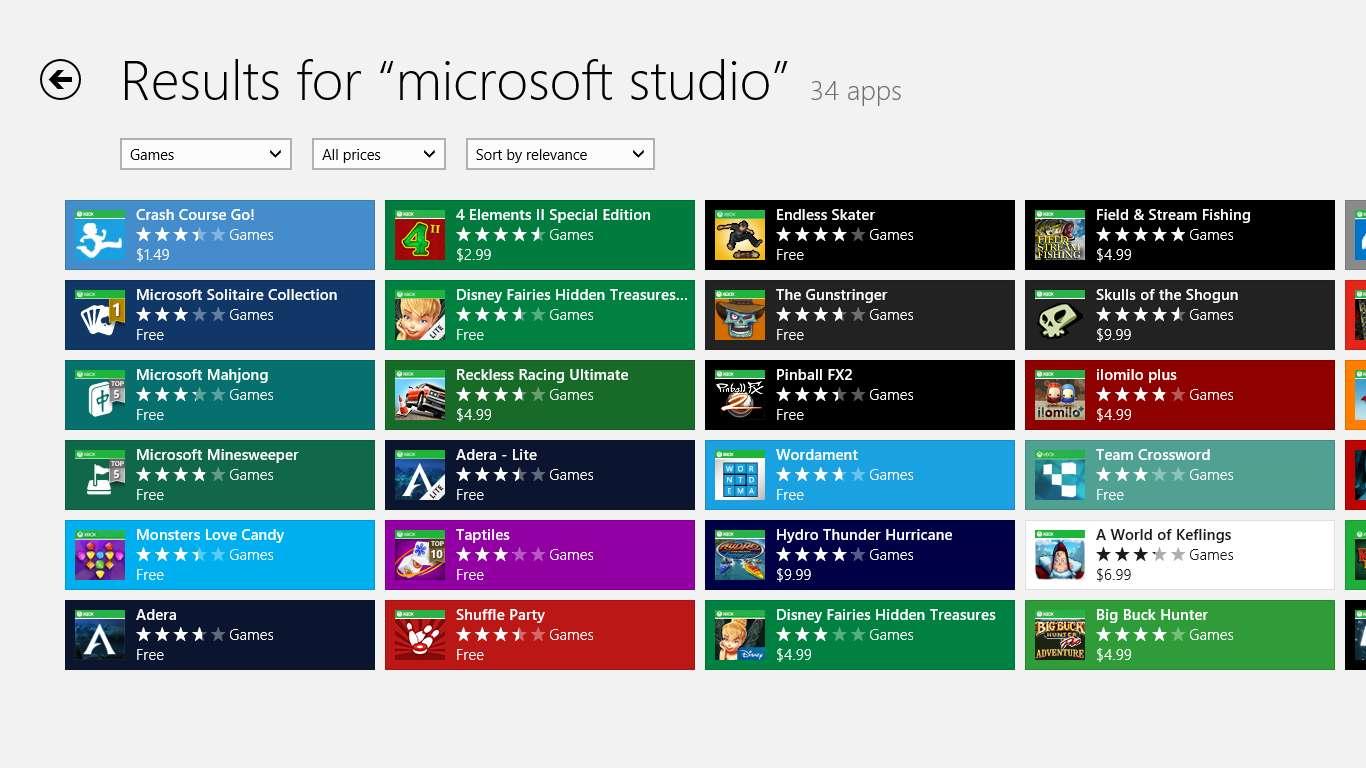
Task: Select the Disney Fairies Hidden Treasures Lite icon
Action: [x=420, y=315]
